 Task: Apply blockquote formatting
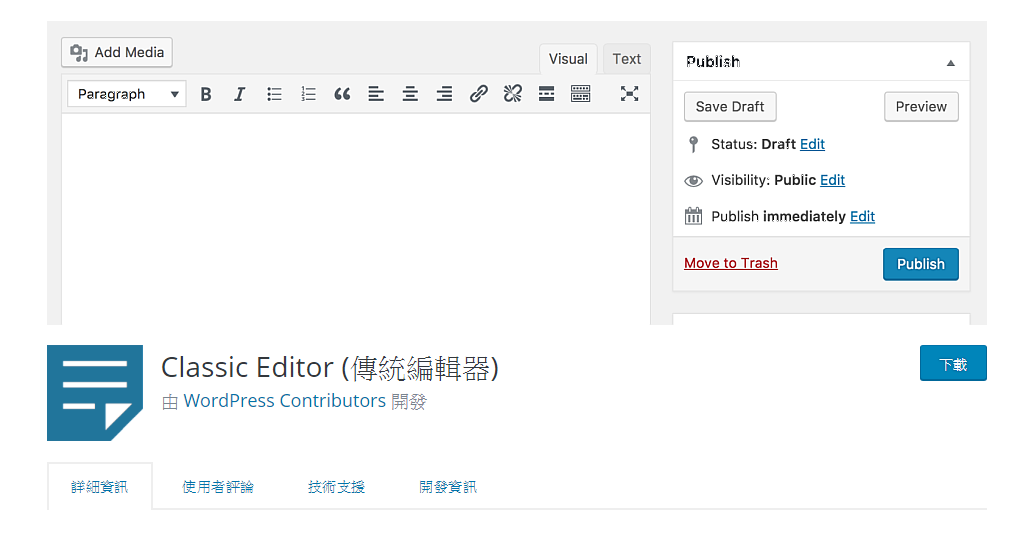pyautogui.click(x=342, y=95)
